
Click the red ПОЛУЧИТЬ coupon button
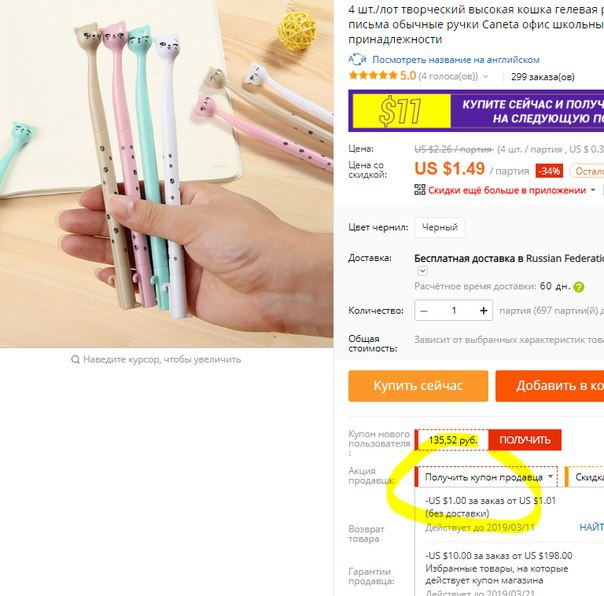pos(525,440)
